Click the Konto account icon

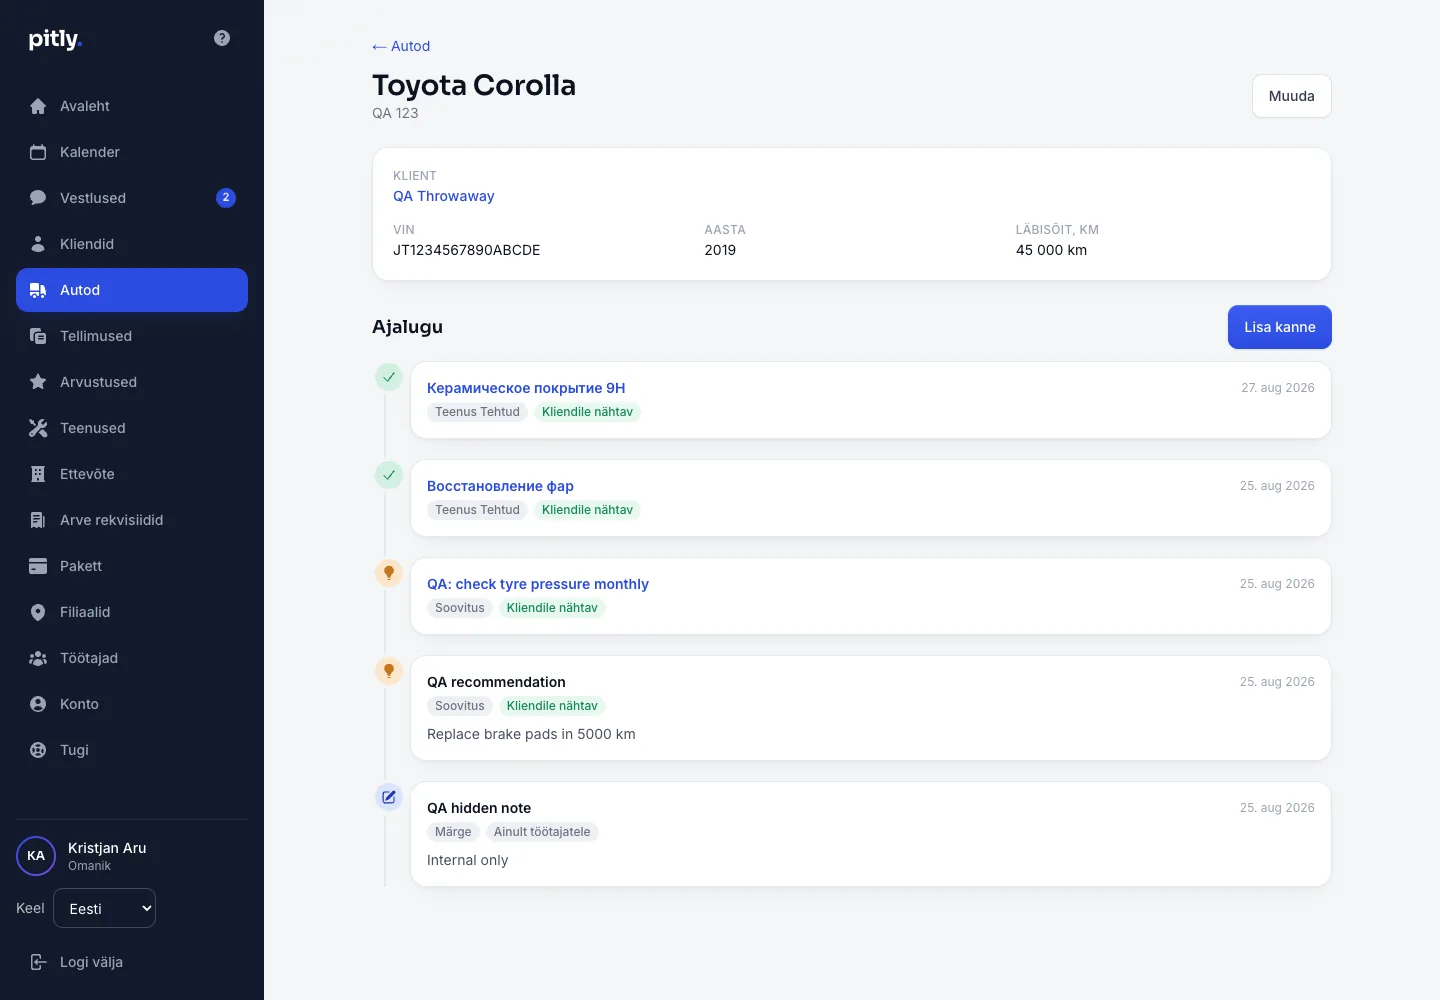(38, 704)
